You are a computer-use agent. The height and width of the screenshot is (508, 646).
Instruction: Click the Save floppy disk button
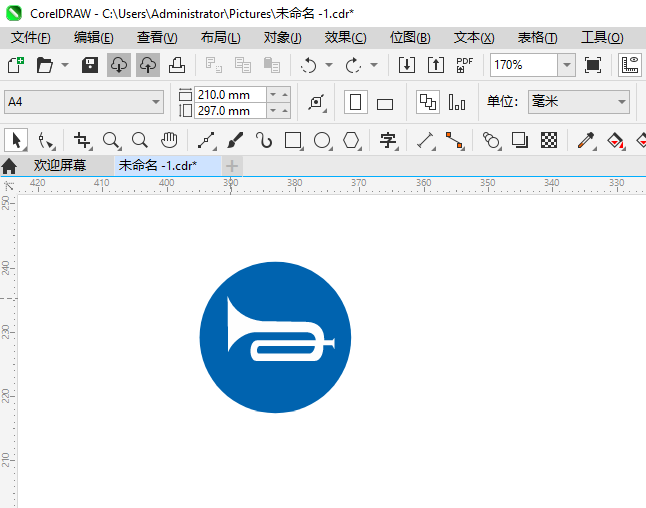click(x=89, y=65)
